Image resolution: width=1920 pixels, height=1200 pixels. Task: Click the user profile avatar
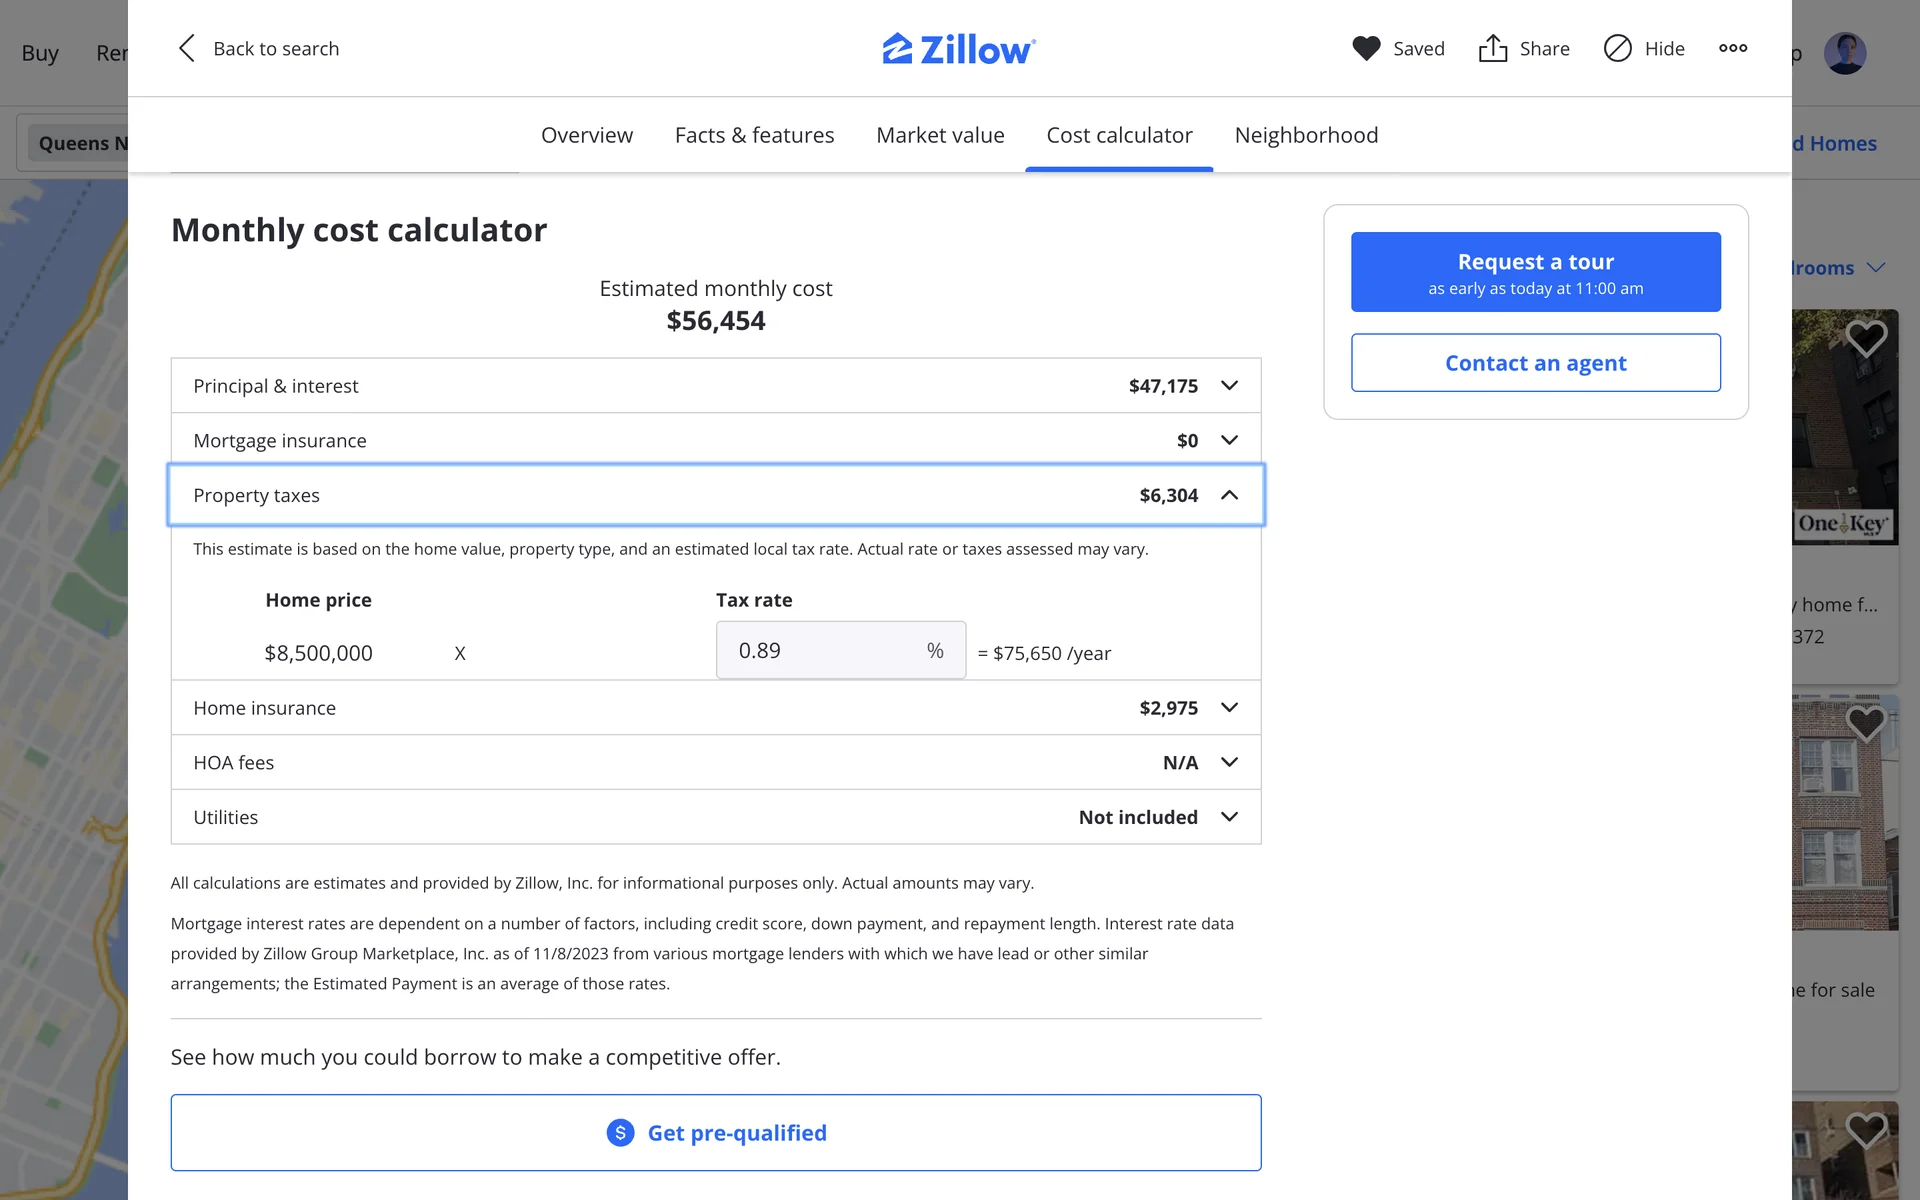[1844, 53]
